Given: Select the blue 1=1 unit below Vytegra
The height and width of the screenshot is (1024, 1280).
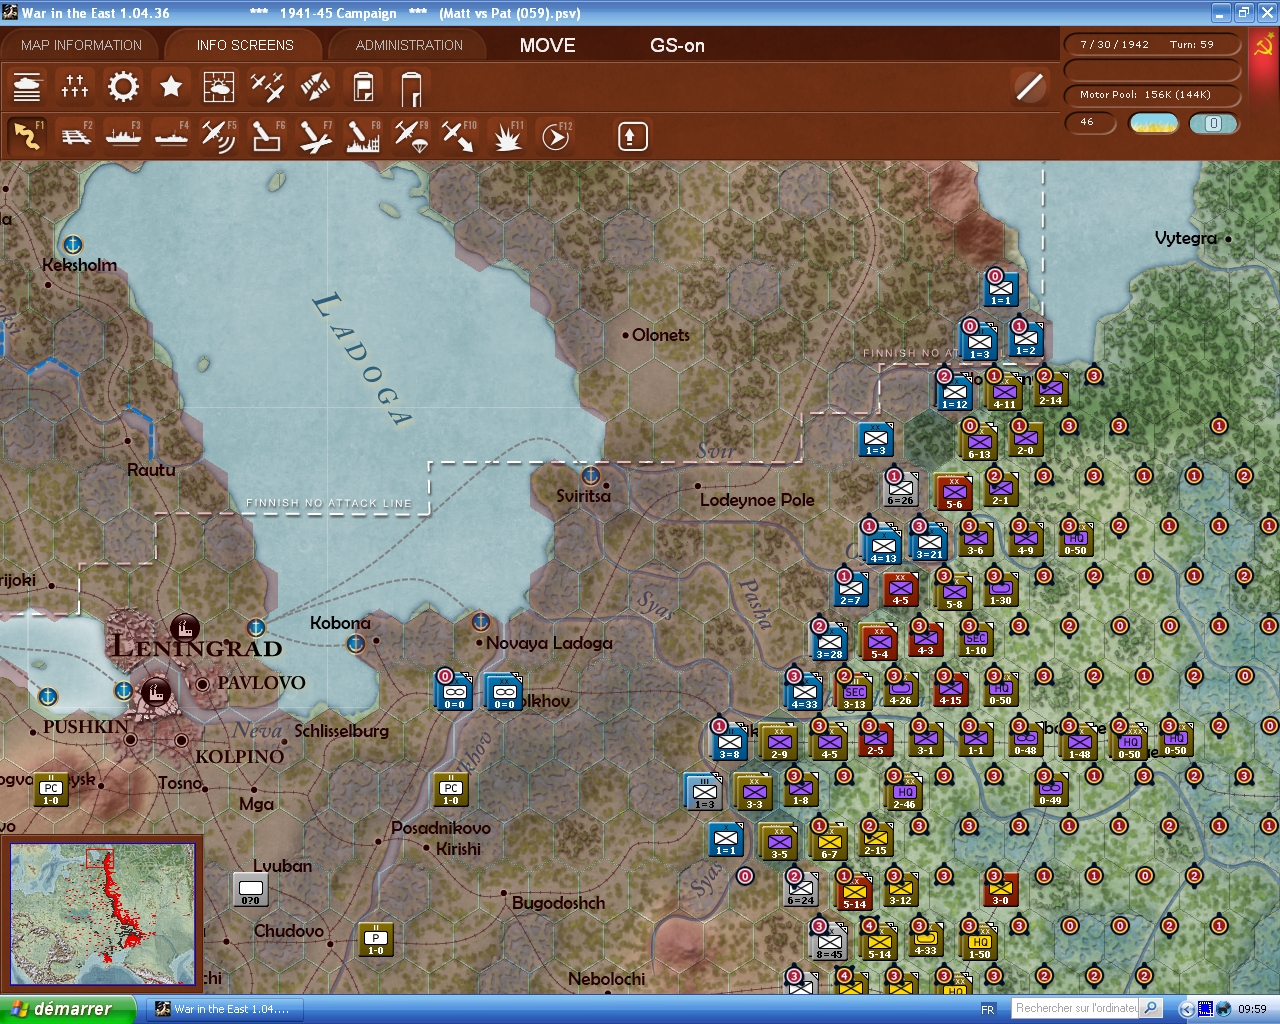Looking at the screenshot, I should pyautogui.click(x=1000, y=290).
